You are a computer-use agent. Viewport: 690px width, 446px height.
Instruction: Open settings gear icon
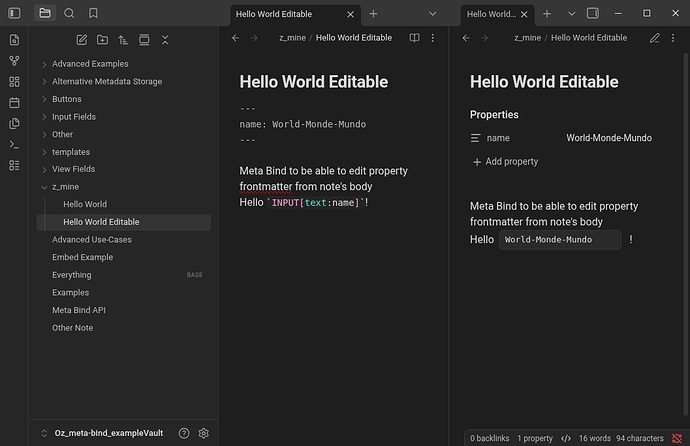(204, 433)
